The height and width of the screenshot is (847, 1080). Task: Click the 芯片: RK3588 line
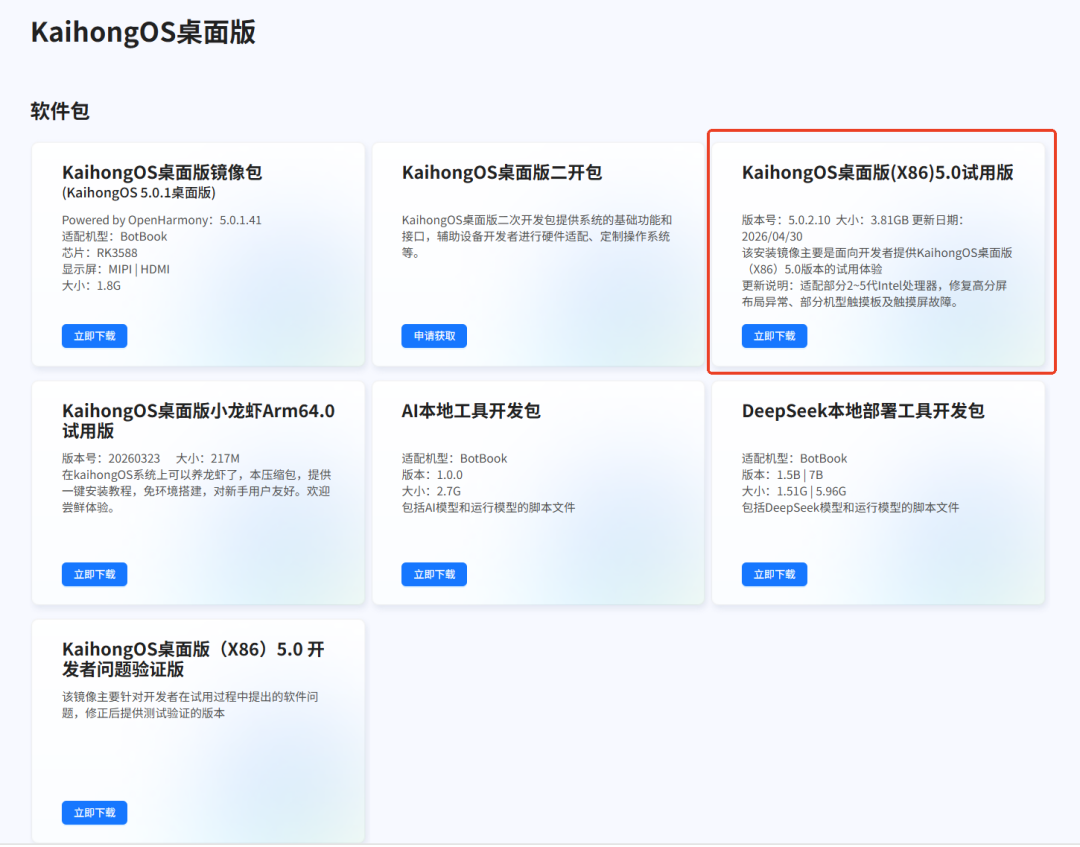point(100,253)
